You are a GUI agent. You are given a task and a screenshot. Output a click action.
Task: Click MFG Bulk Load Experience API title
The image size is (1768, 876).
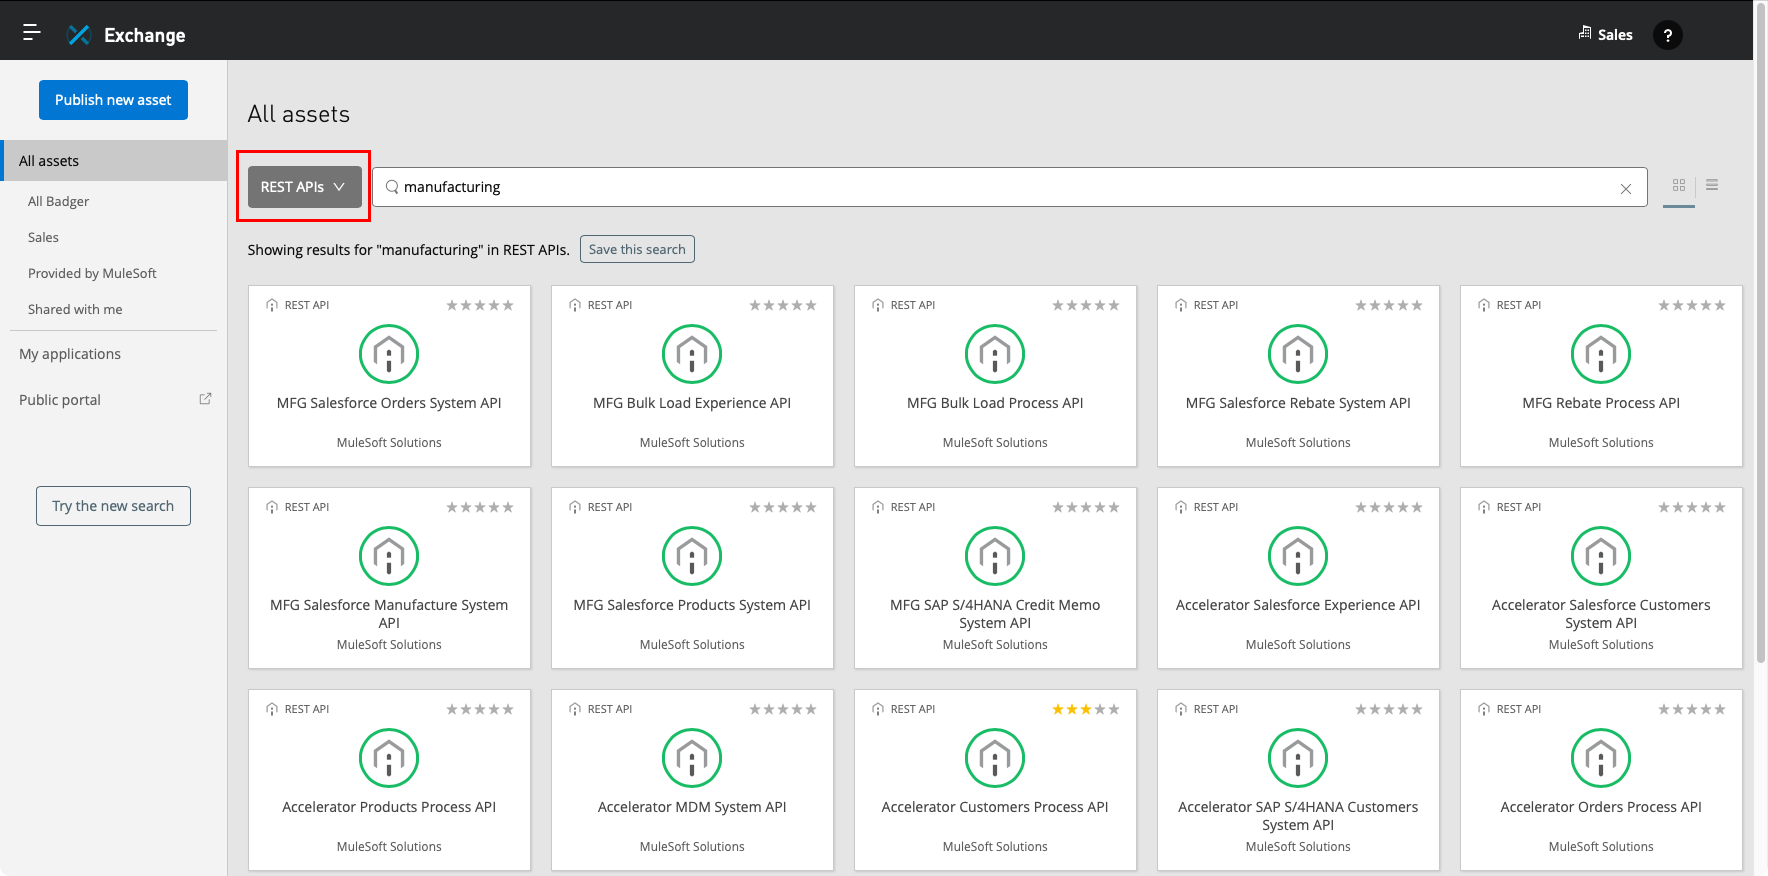click(x=692, y=403)
